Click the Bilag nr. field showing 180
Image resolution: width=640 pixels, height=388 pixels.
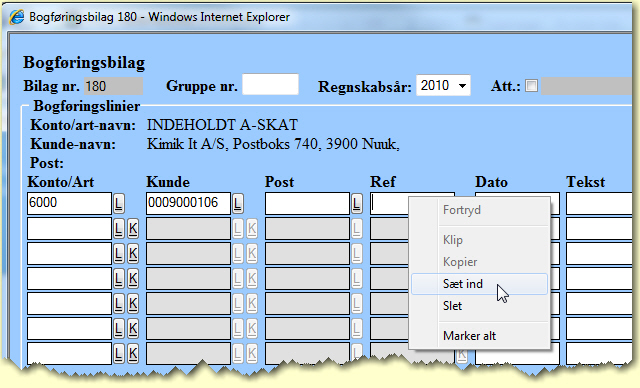(113, 86)
